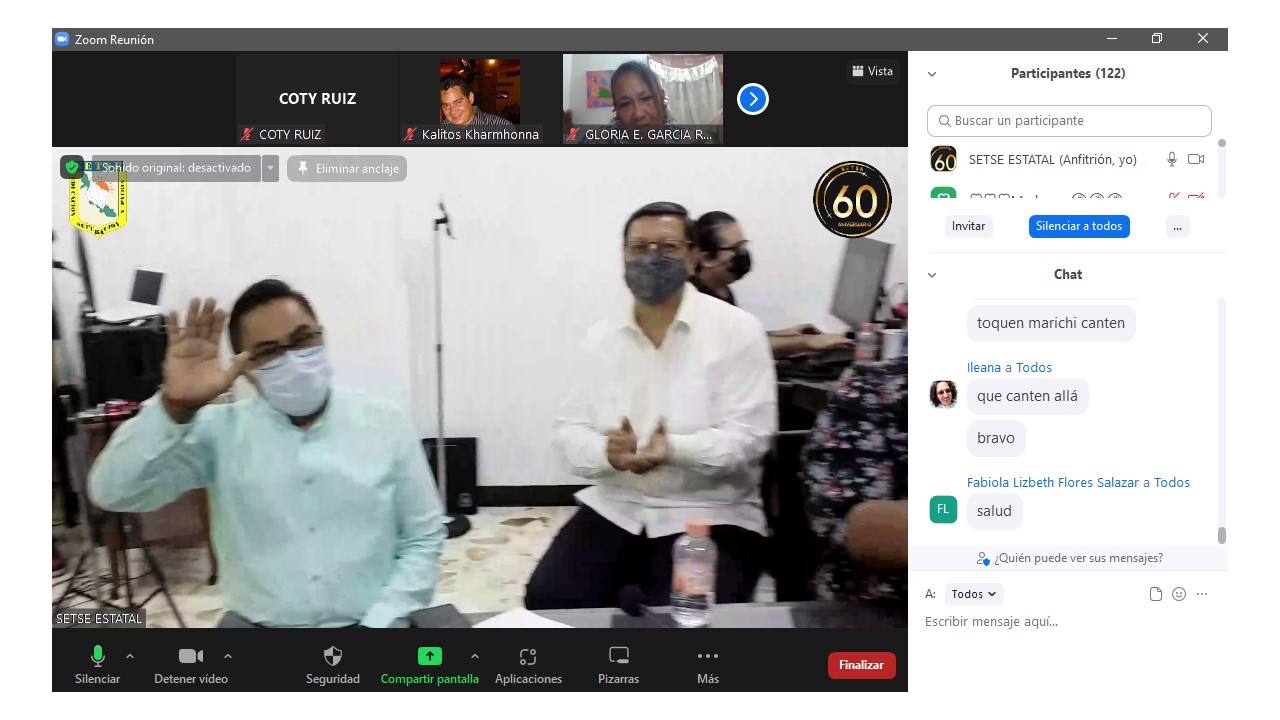The width and height of the screenshot is (1280, 720).
Task: Start sharing with Compartir pantalla
Action: click(429, 665)
